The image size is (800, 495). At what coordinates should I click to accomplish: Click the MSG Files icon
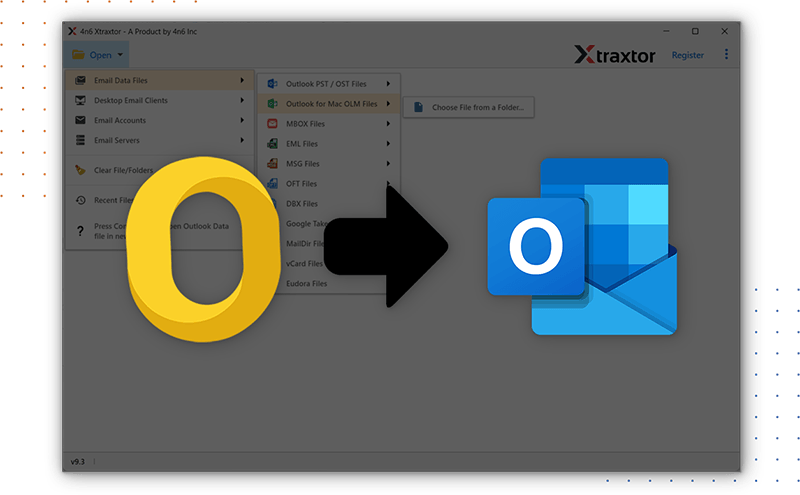point(272,163)
